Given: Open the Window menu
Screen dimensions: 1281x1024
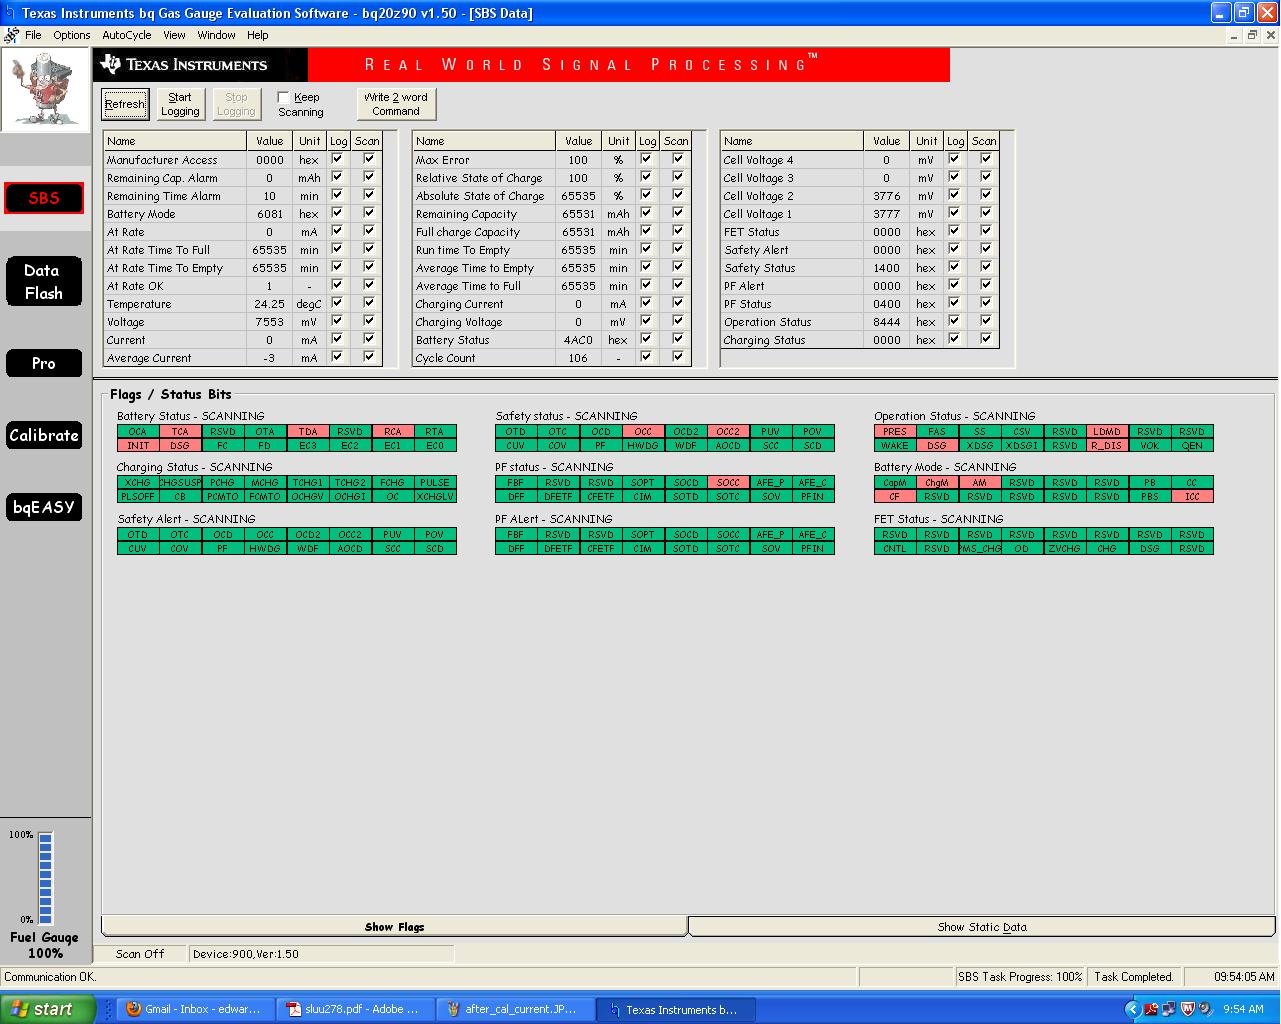Looking at the screenshot, I should [x=216, y=35].
